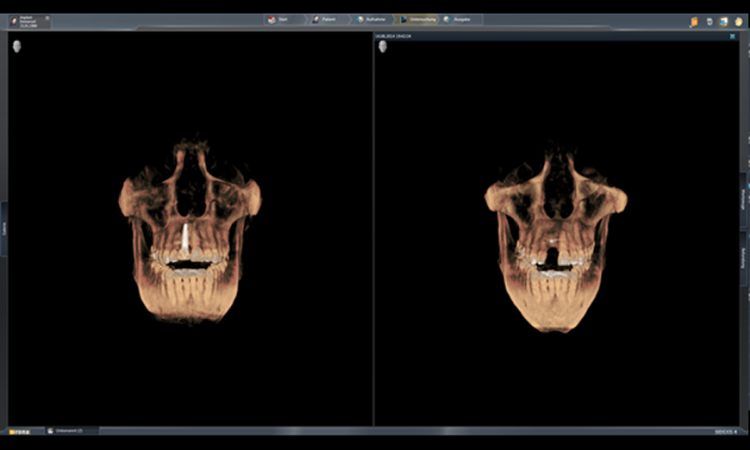This screenshot has height=450, width=750.
Task: Expand the Galerie side tab on left edge
Action: [x=4, y=229]
